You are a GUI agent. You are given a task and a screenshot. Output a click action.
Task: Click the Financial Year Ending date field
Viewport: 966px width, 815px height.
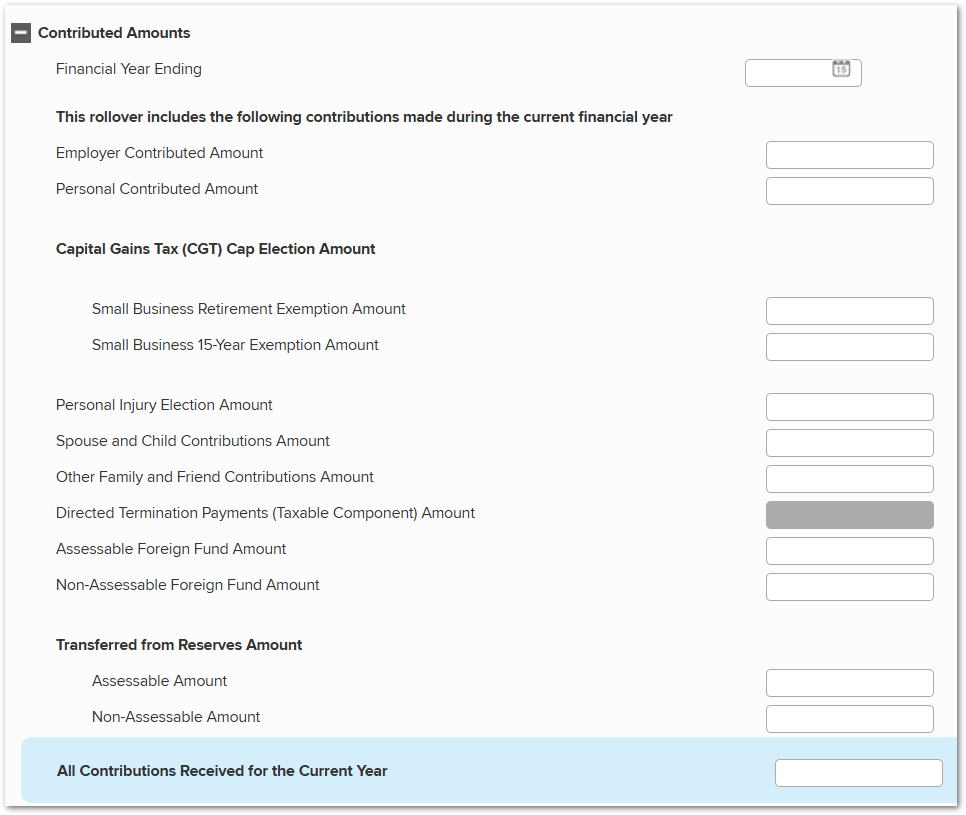(803, 73)
